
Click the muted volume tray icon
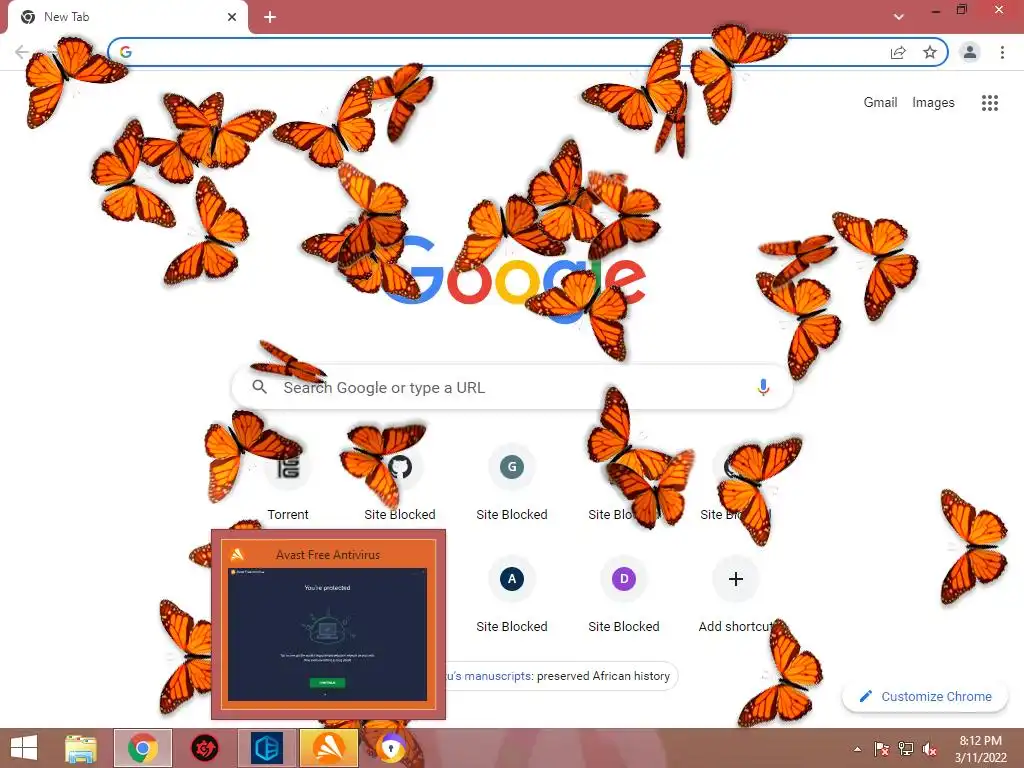pyautogui.click(x=930, y=749)
